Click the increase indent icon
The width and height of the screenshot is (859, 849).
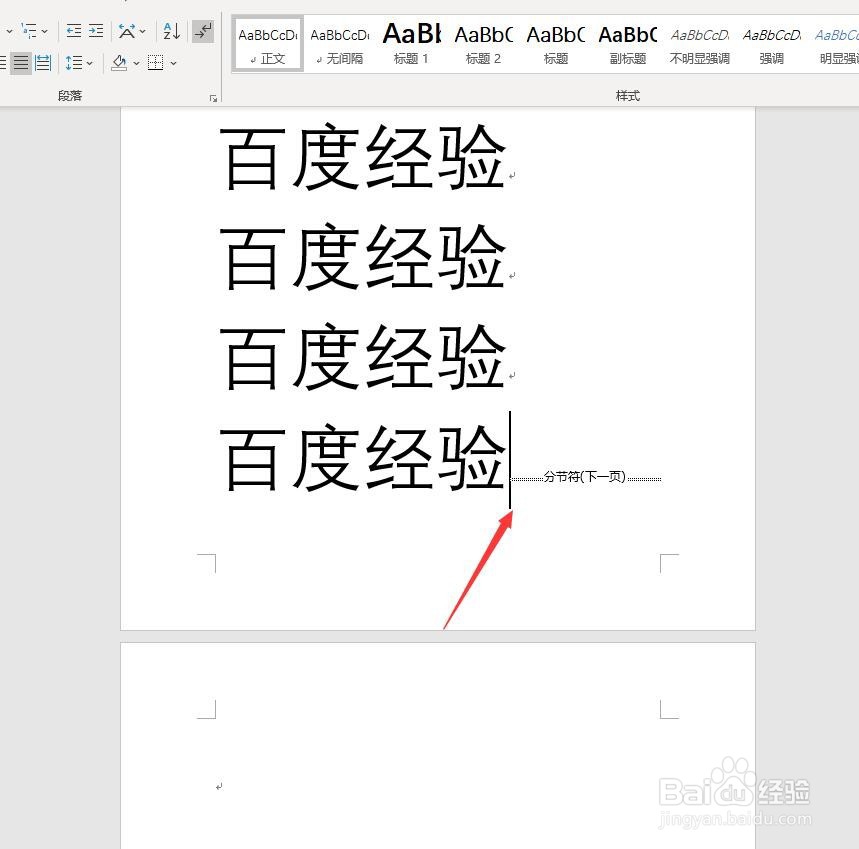pos(96,31)
